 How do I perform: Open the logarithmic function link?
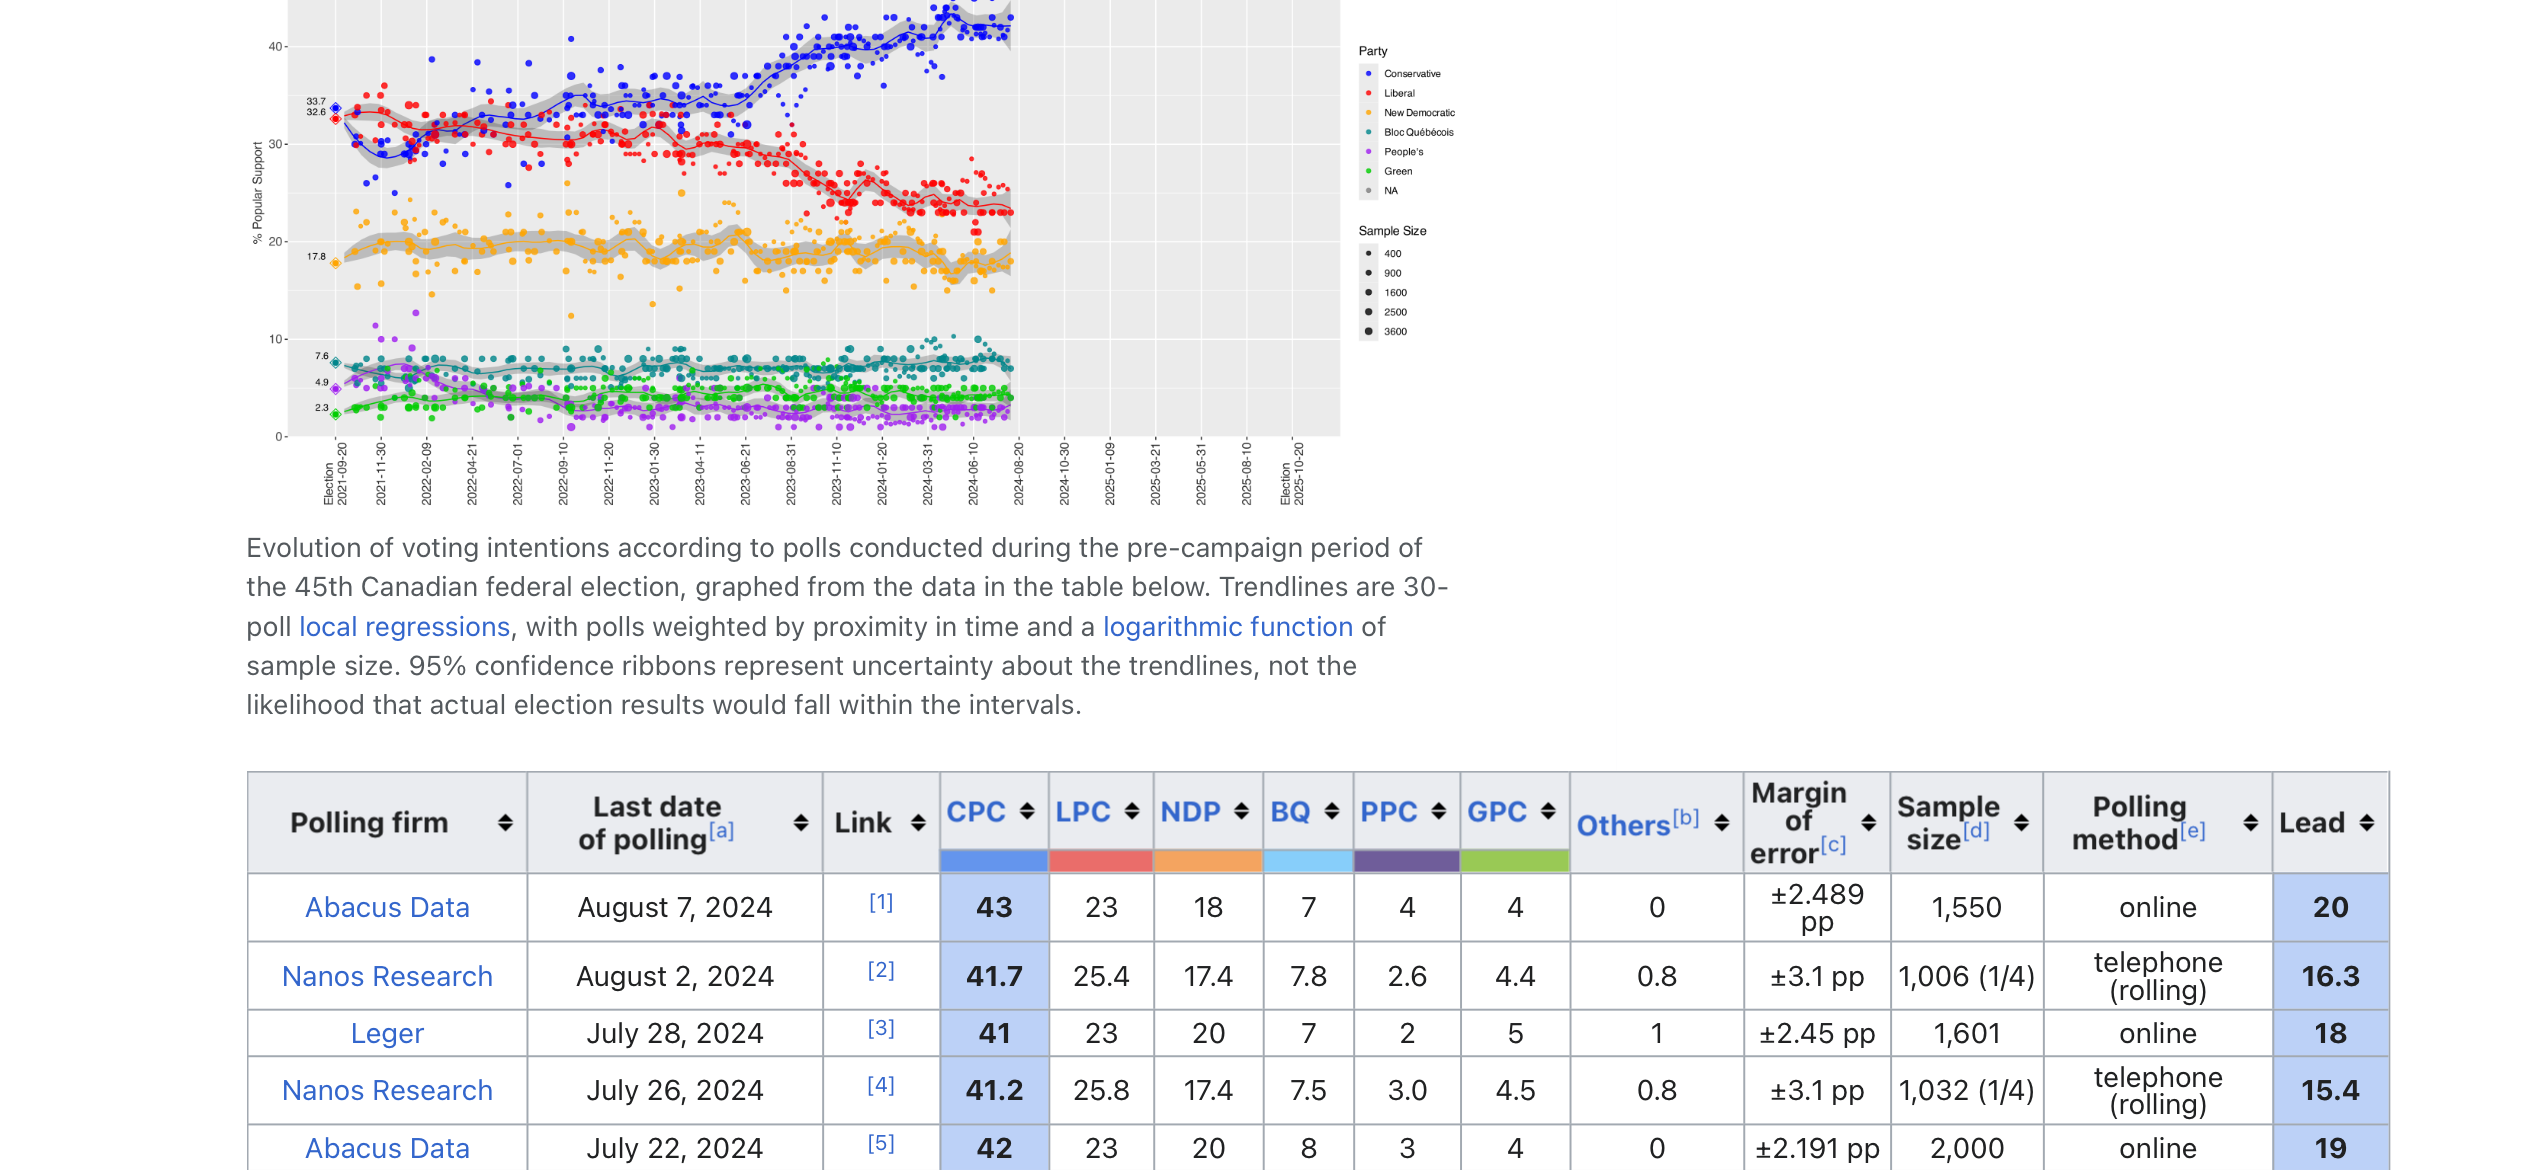tap(1227, 627)
